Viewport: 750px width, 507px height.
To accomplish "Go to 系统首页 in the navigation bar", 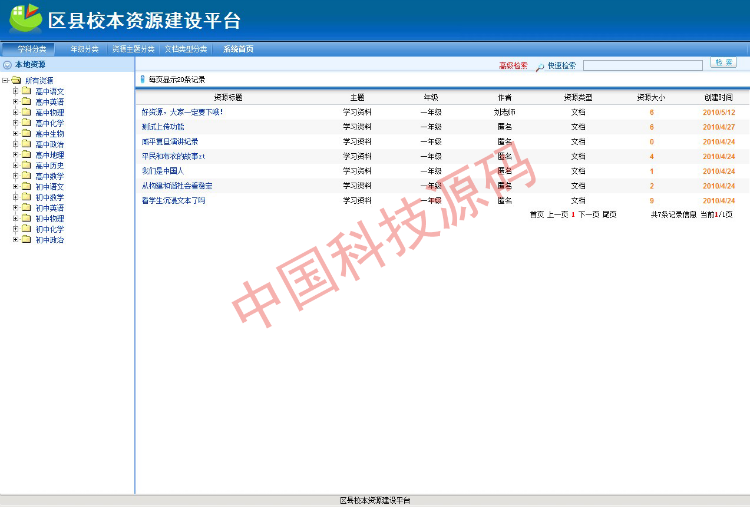I will [238, 49].
